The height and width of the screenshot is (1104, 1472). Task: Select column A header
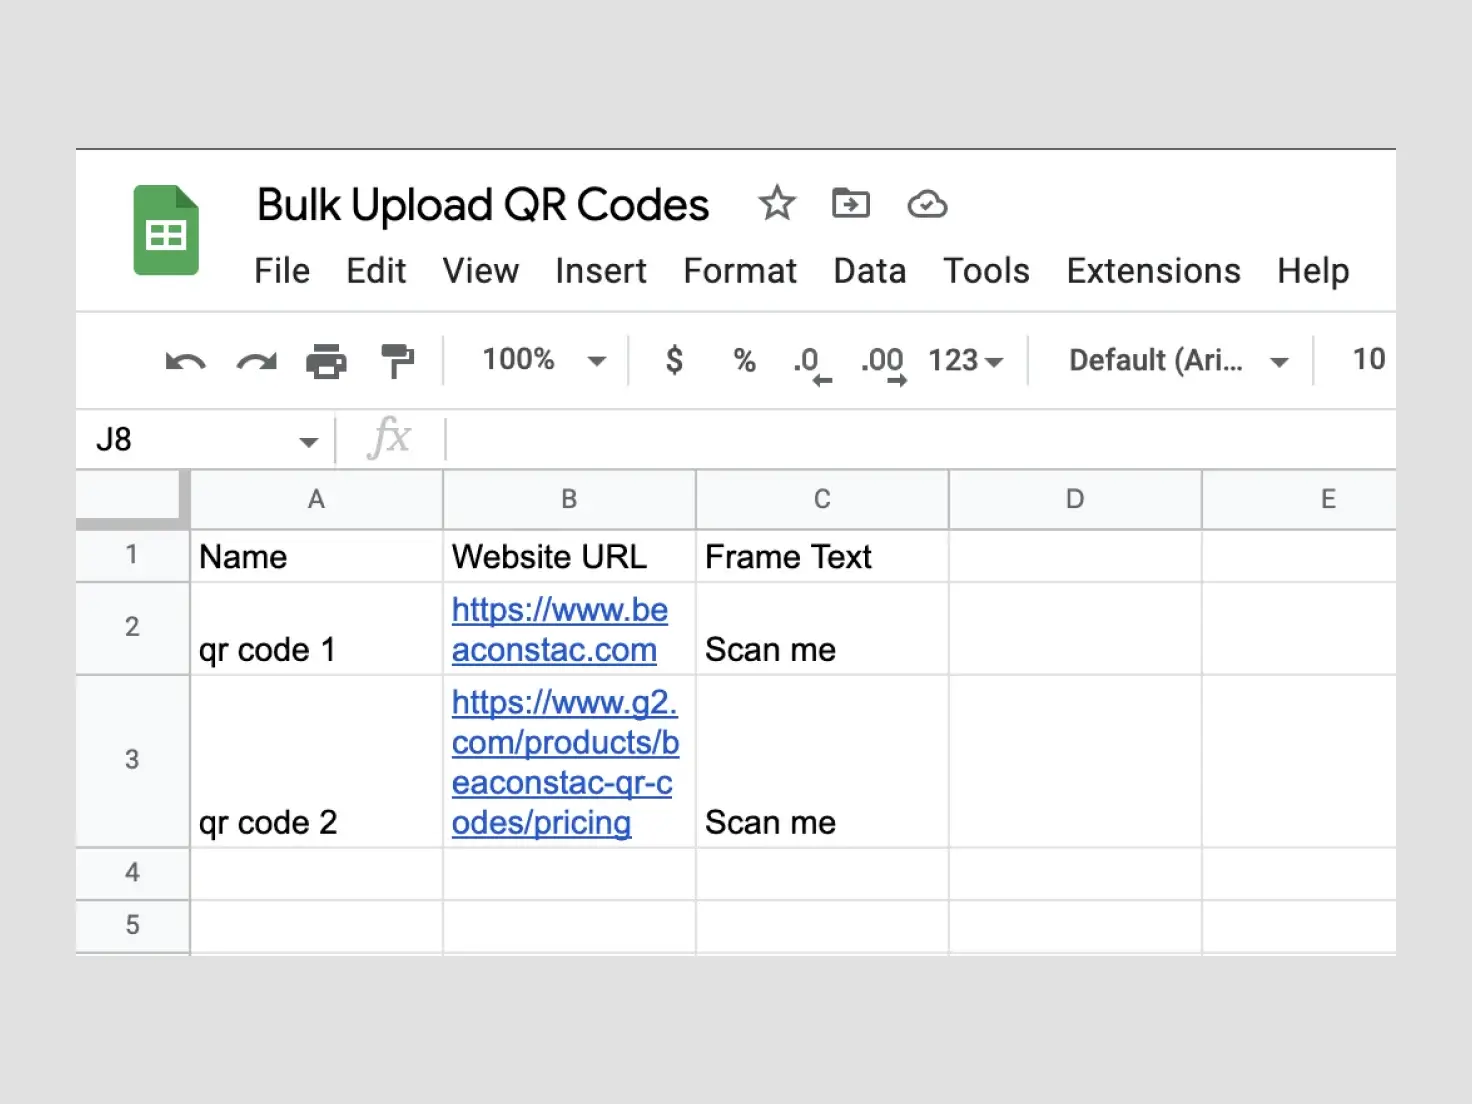[316, 499]
